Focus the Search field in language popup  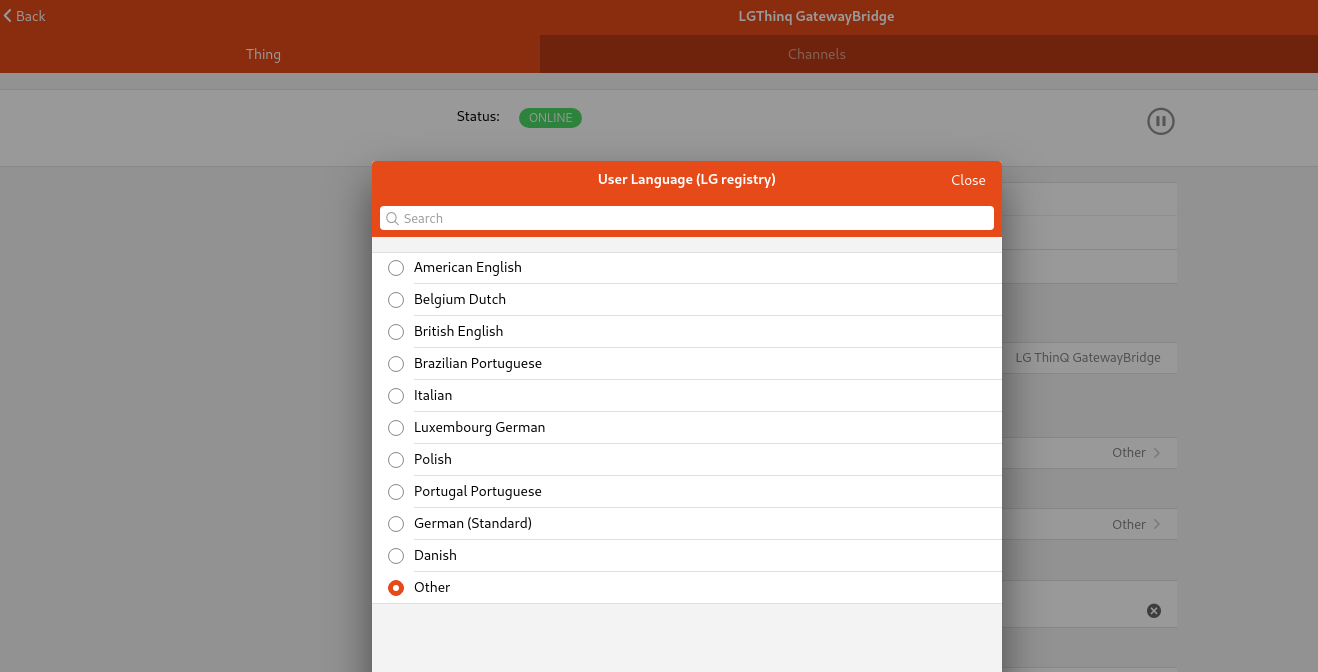point(687,218)
